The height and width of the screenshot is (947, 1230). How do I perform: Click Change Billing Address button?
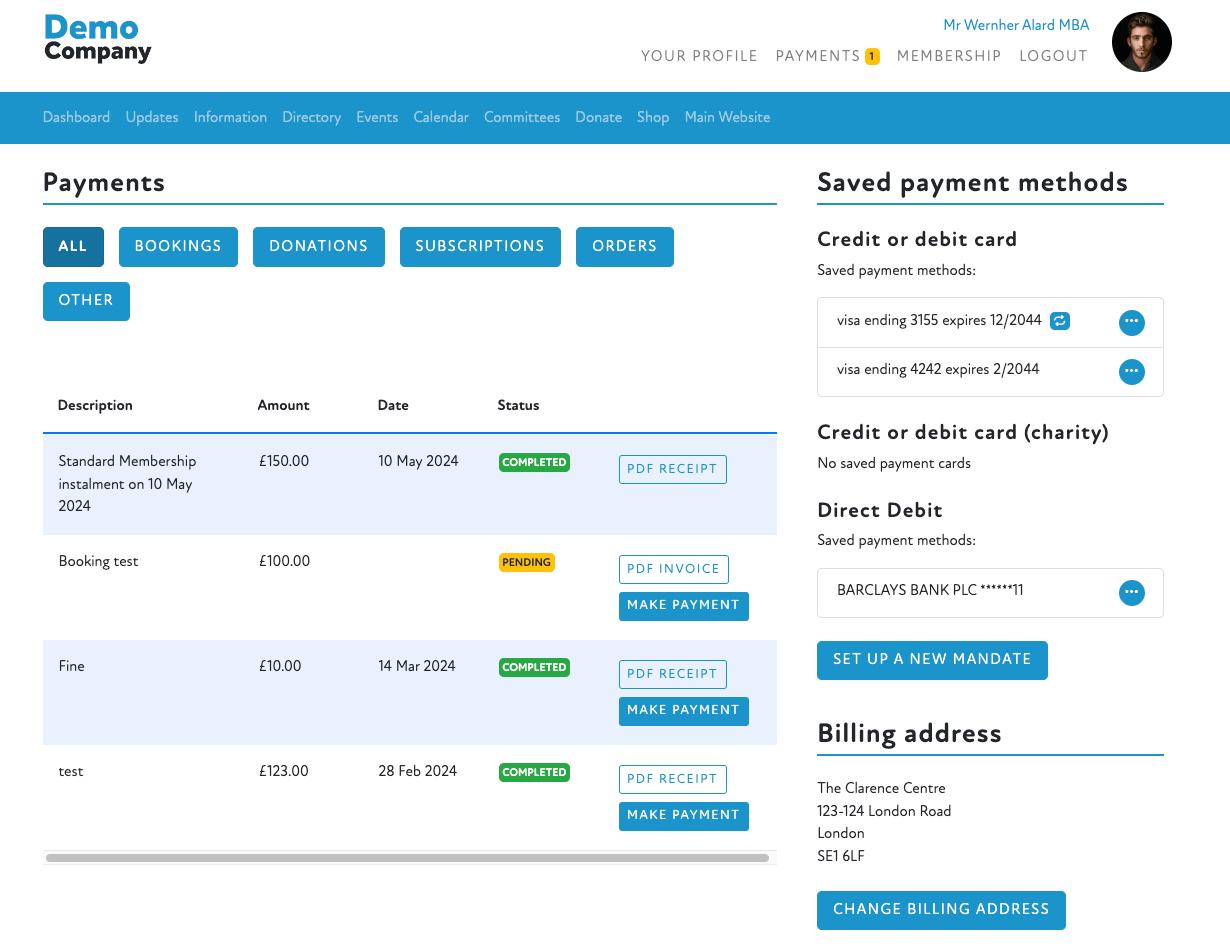point(941,910)
